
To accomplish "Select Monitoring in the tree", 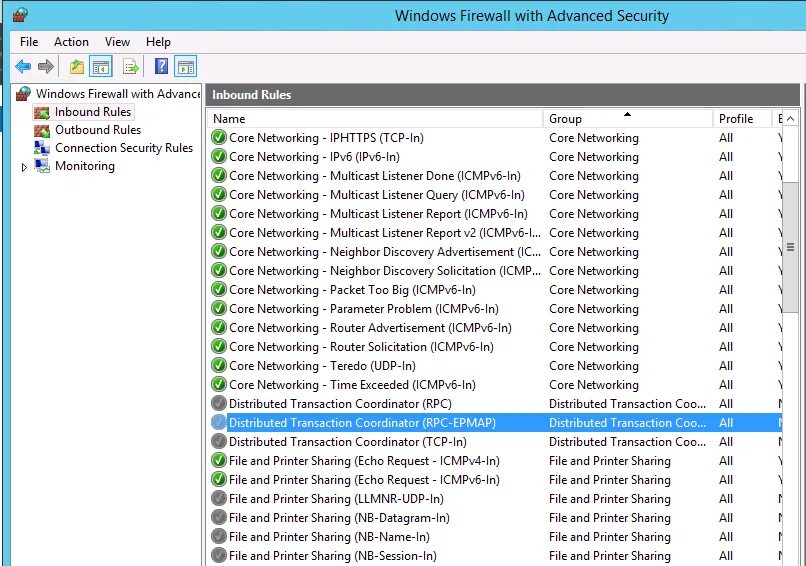I will [85, 166].
